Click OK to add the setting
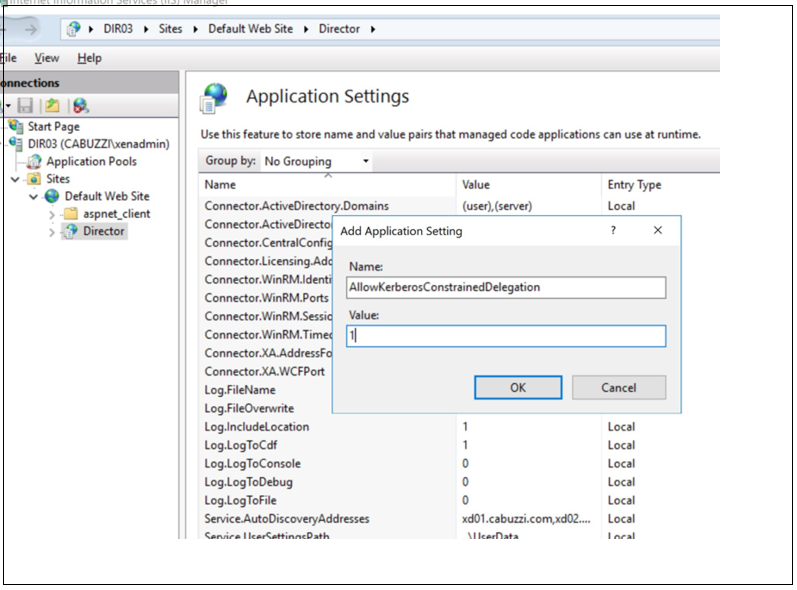Image resolution: width=797 pixels, height=590 pixels. [517, 387]
